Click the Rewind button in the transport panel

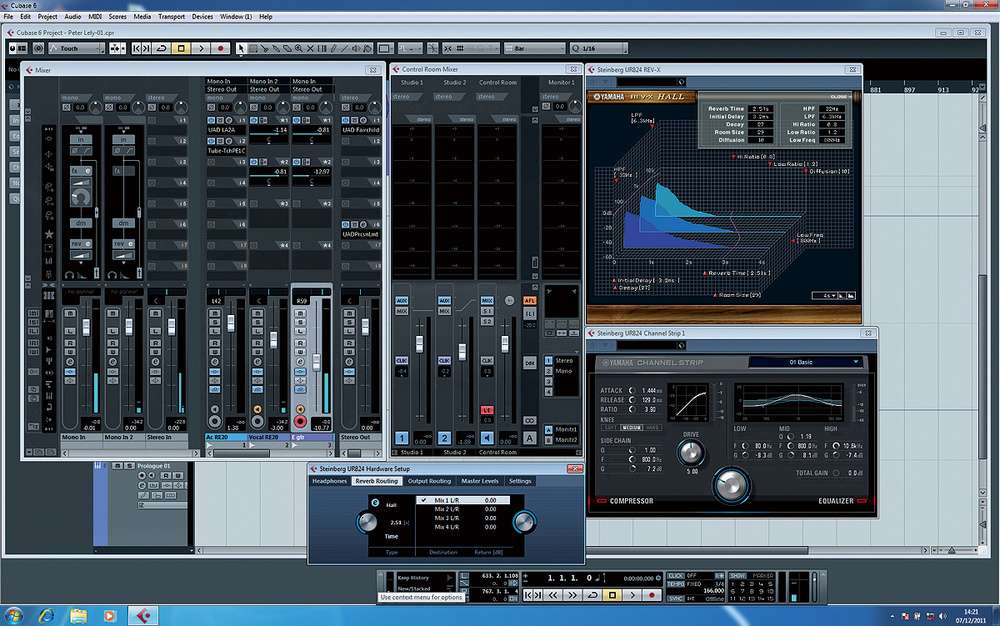(x=554, y=595)
